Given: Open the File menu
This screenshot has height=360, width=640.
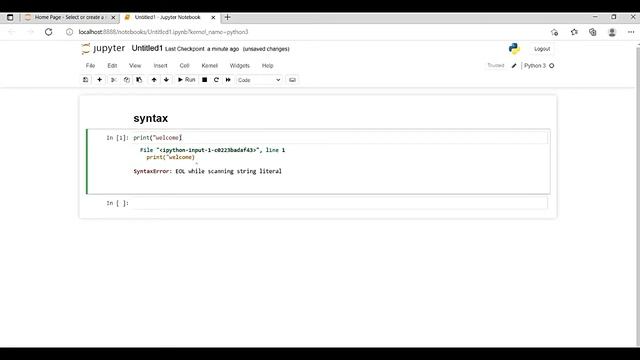Looking at the screenshot, I should point(90,66).
